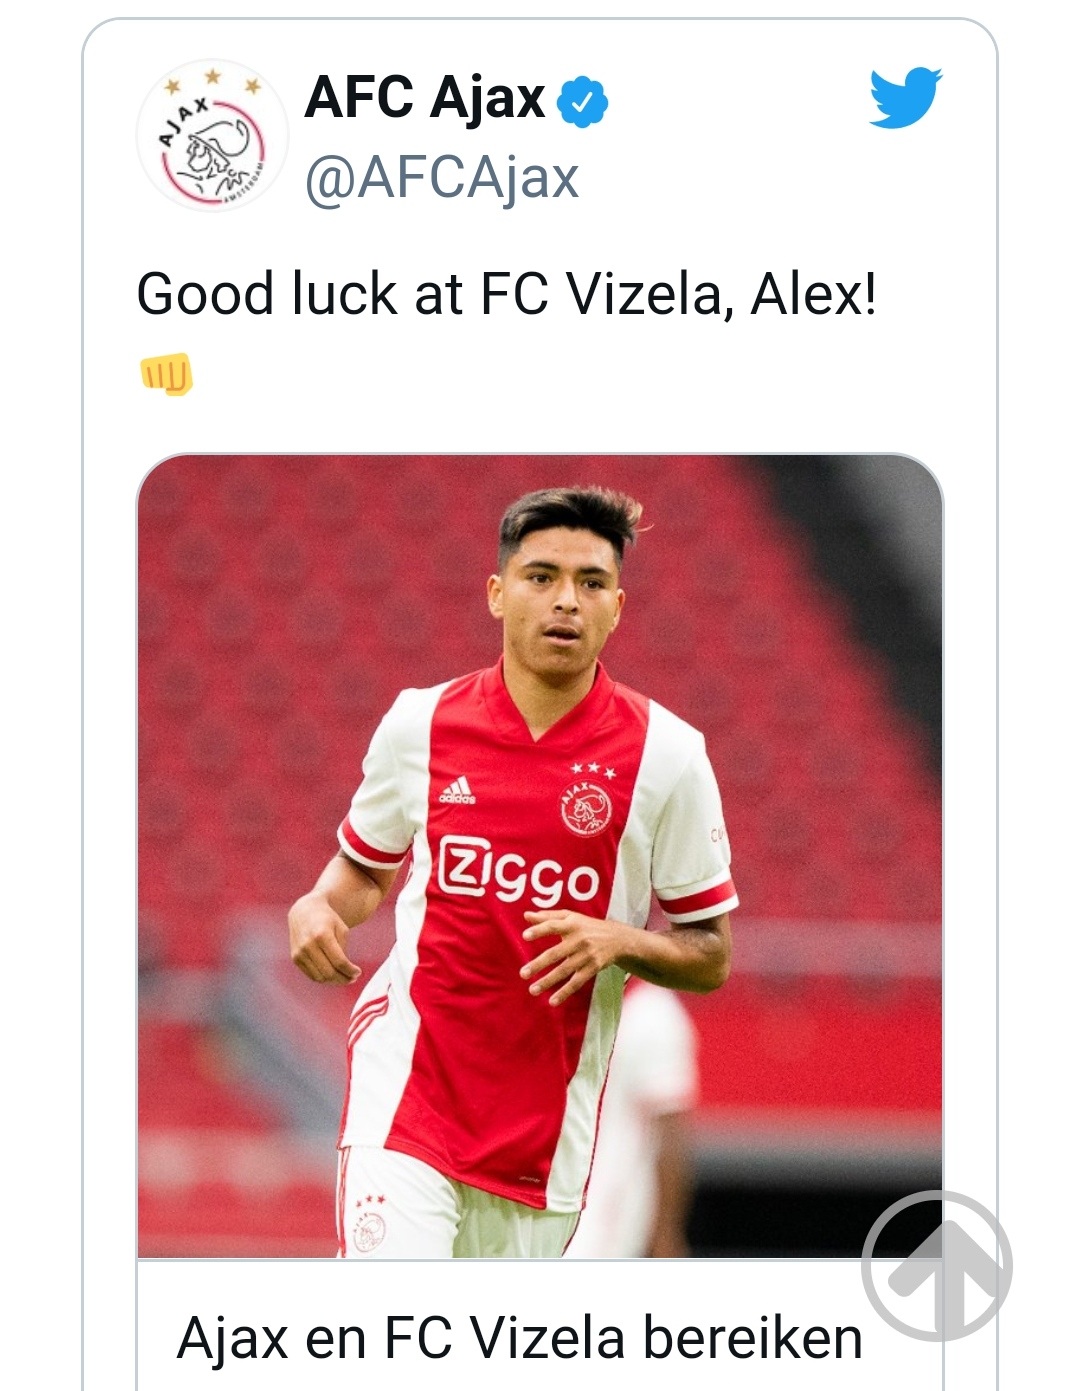Click the Twitter bird icon

[x=908, y=97]
